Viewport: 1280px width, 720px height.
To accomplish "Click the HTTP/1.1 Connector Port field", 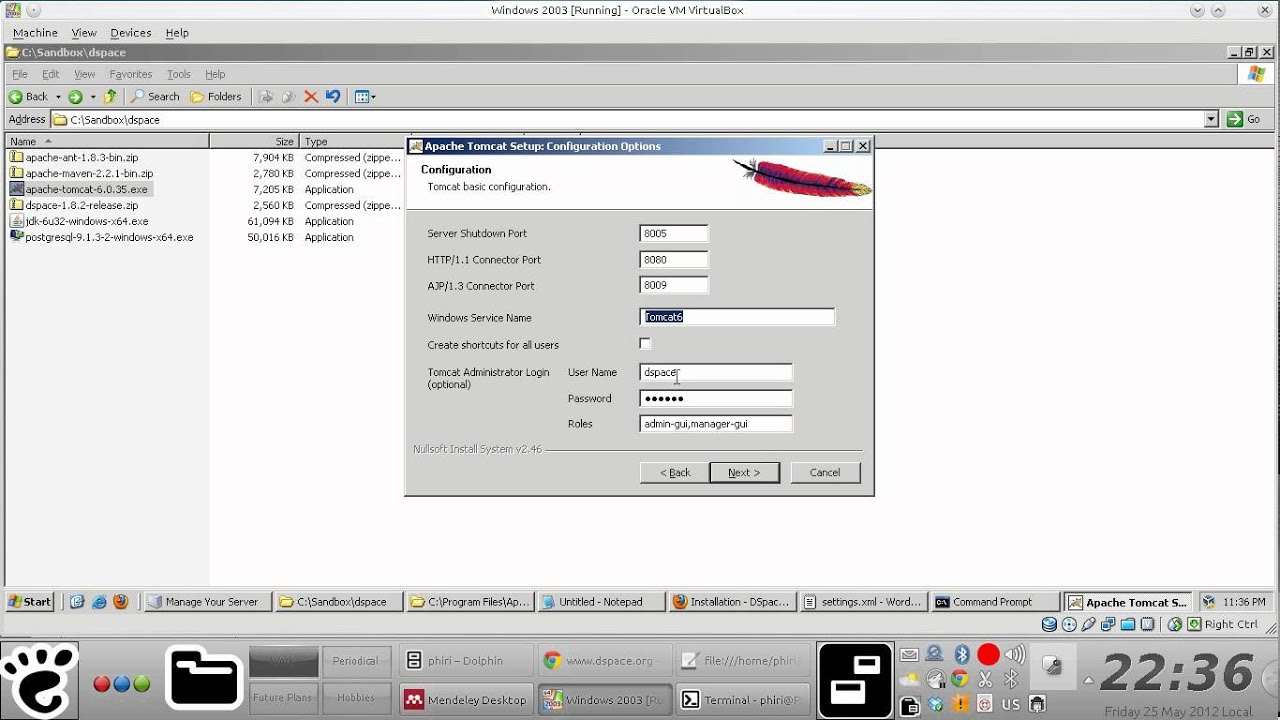I will coord(673,259).
